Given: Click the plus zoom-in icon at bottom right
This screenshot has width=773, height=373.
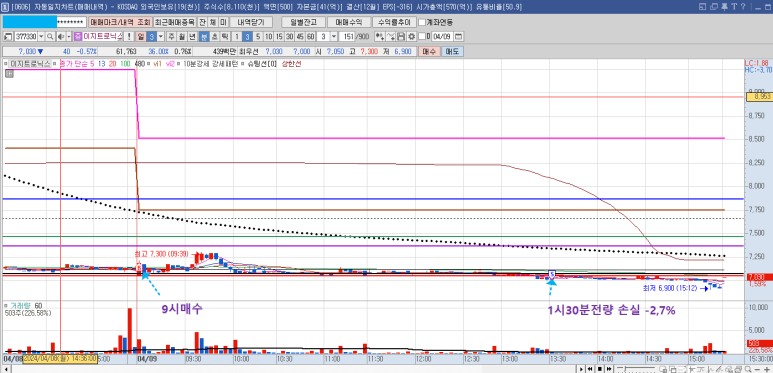Looking at the screenshot, I should 767,369.
